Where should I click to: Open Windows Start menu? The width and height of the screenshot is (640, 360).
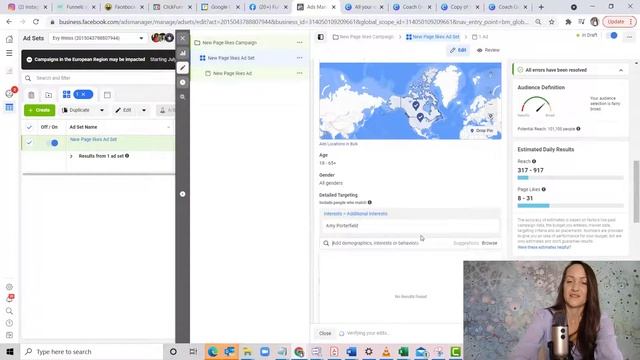click(x=10, y=351)
